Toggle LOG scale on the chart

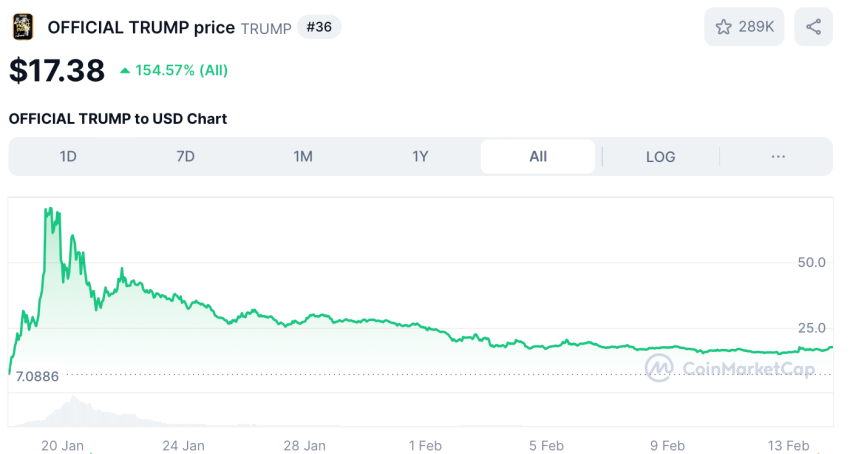click(660, 157)
